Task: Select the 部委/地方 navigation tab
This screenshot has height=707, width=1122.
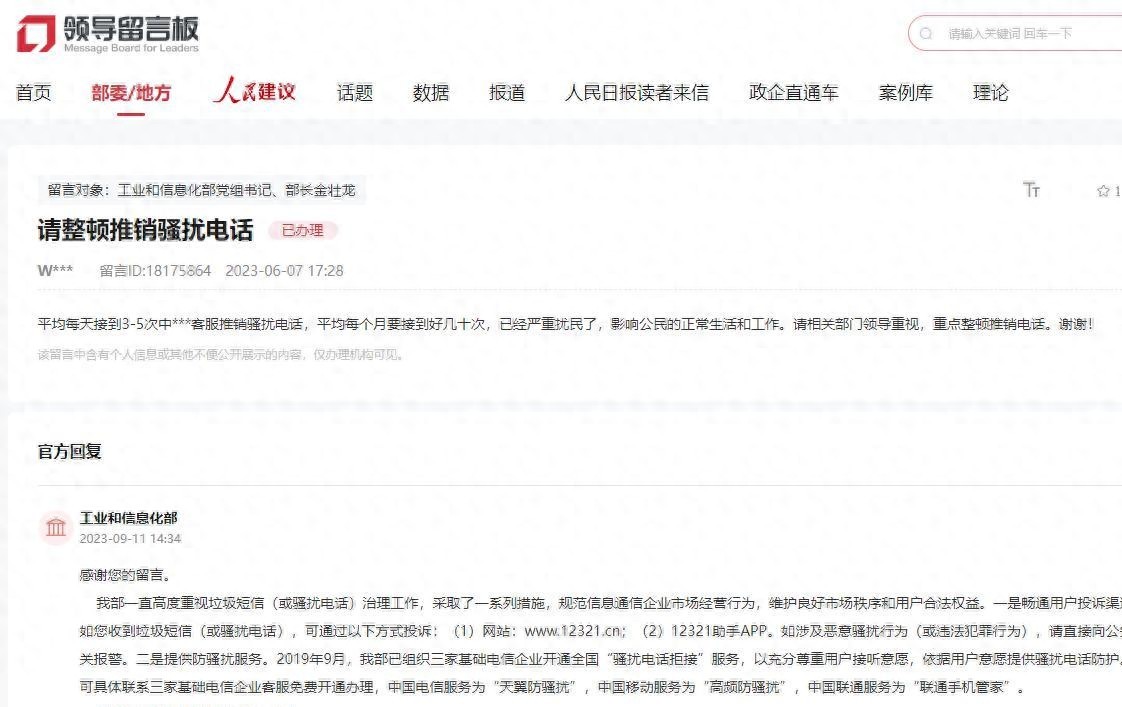Action: coord(131,93)
